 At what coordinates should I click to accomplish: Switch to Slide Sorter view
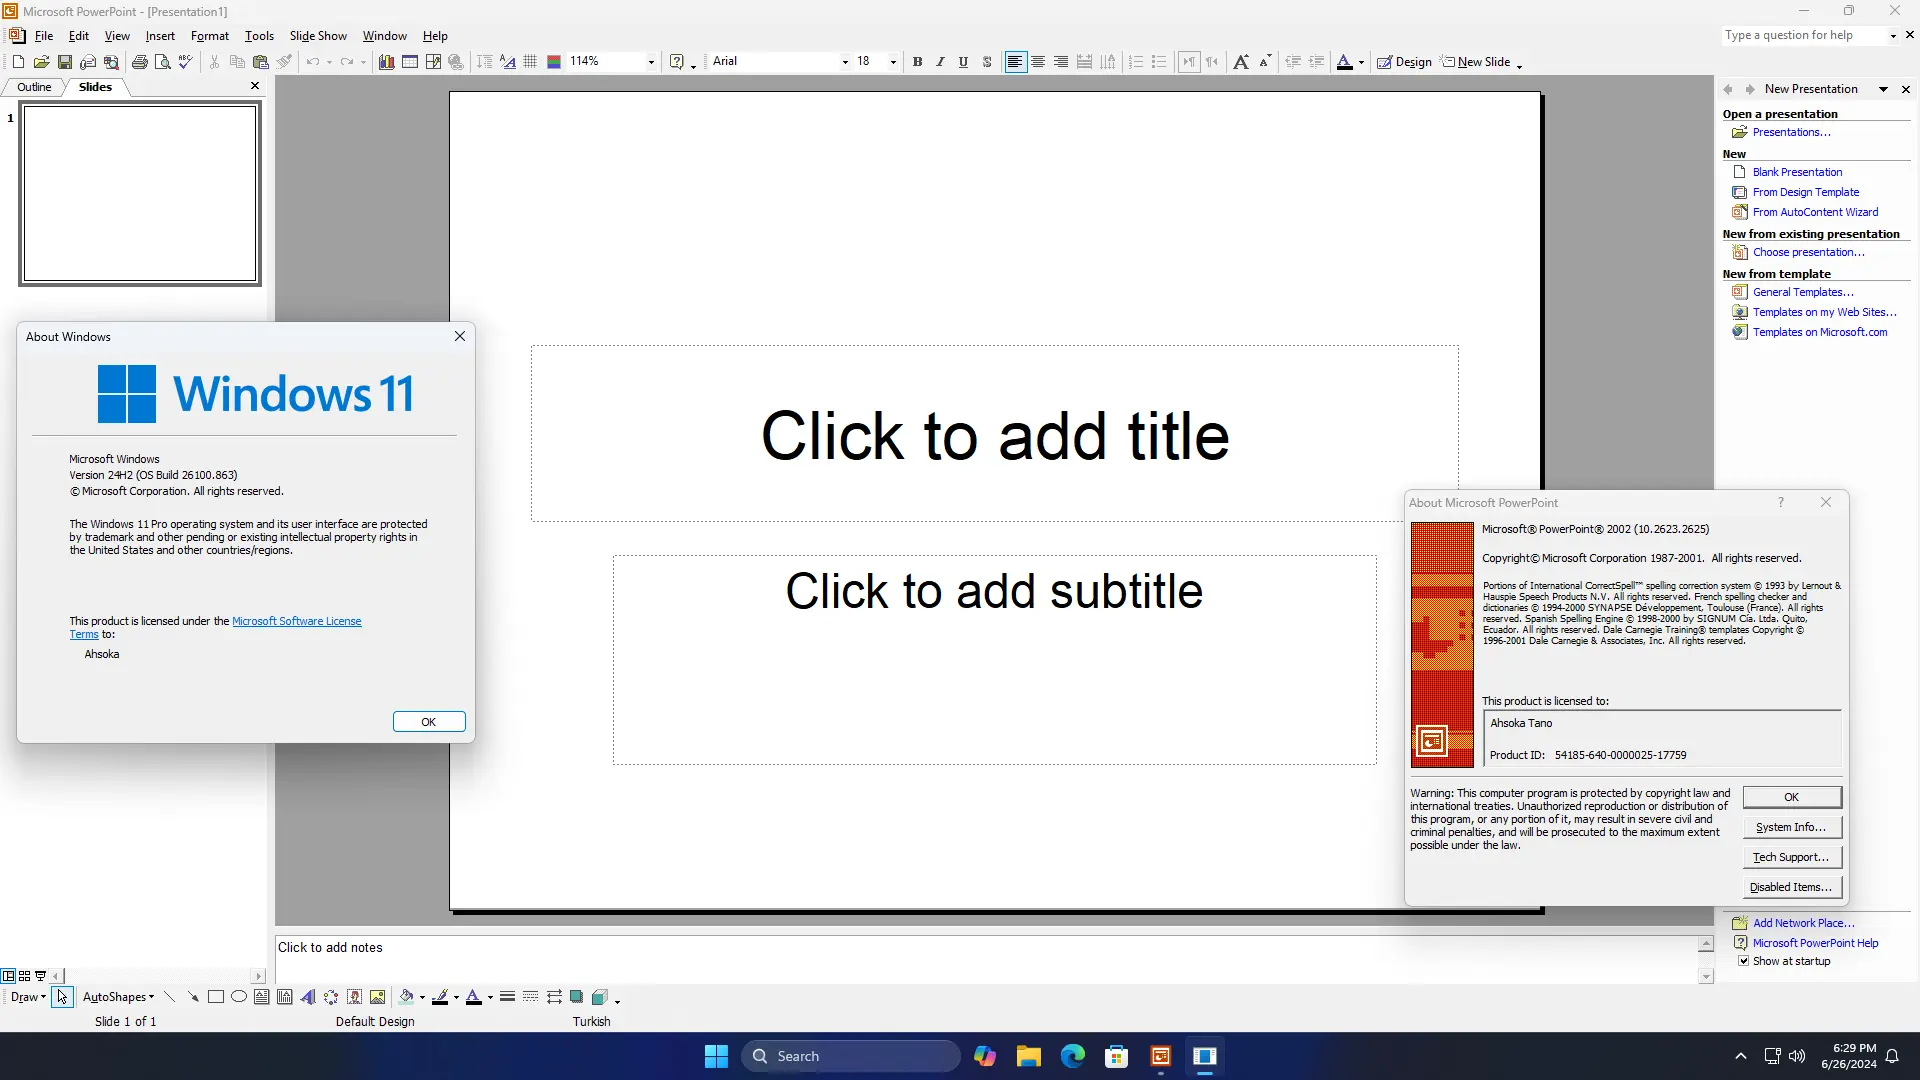pyautogui.click(x=24, y=976)
